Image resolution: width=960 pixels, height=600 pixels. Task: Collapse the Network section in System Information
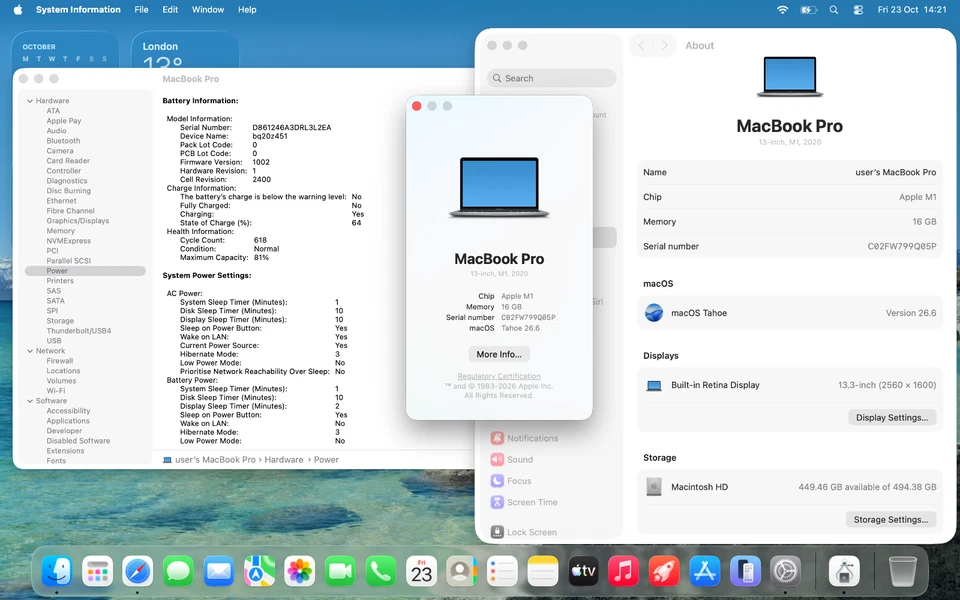pyautogui.click(x=30, y=351)
